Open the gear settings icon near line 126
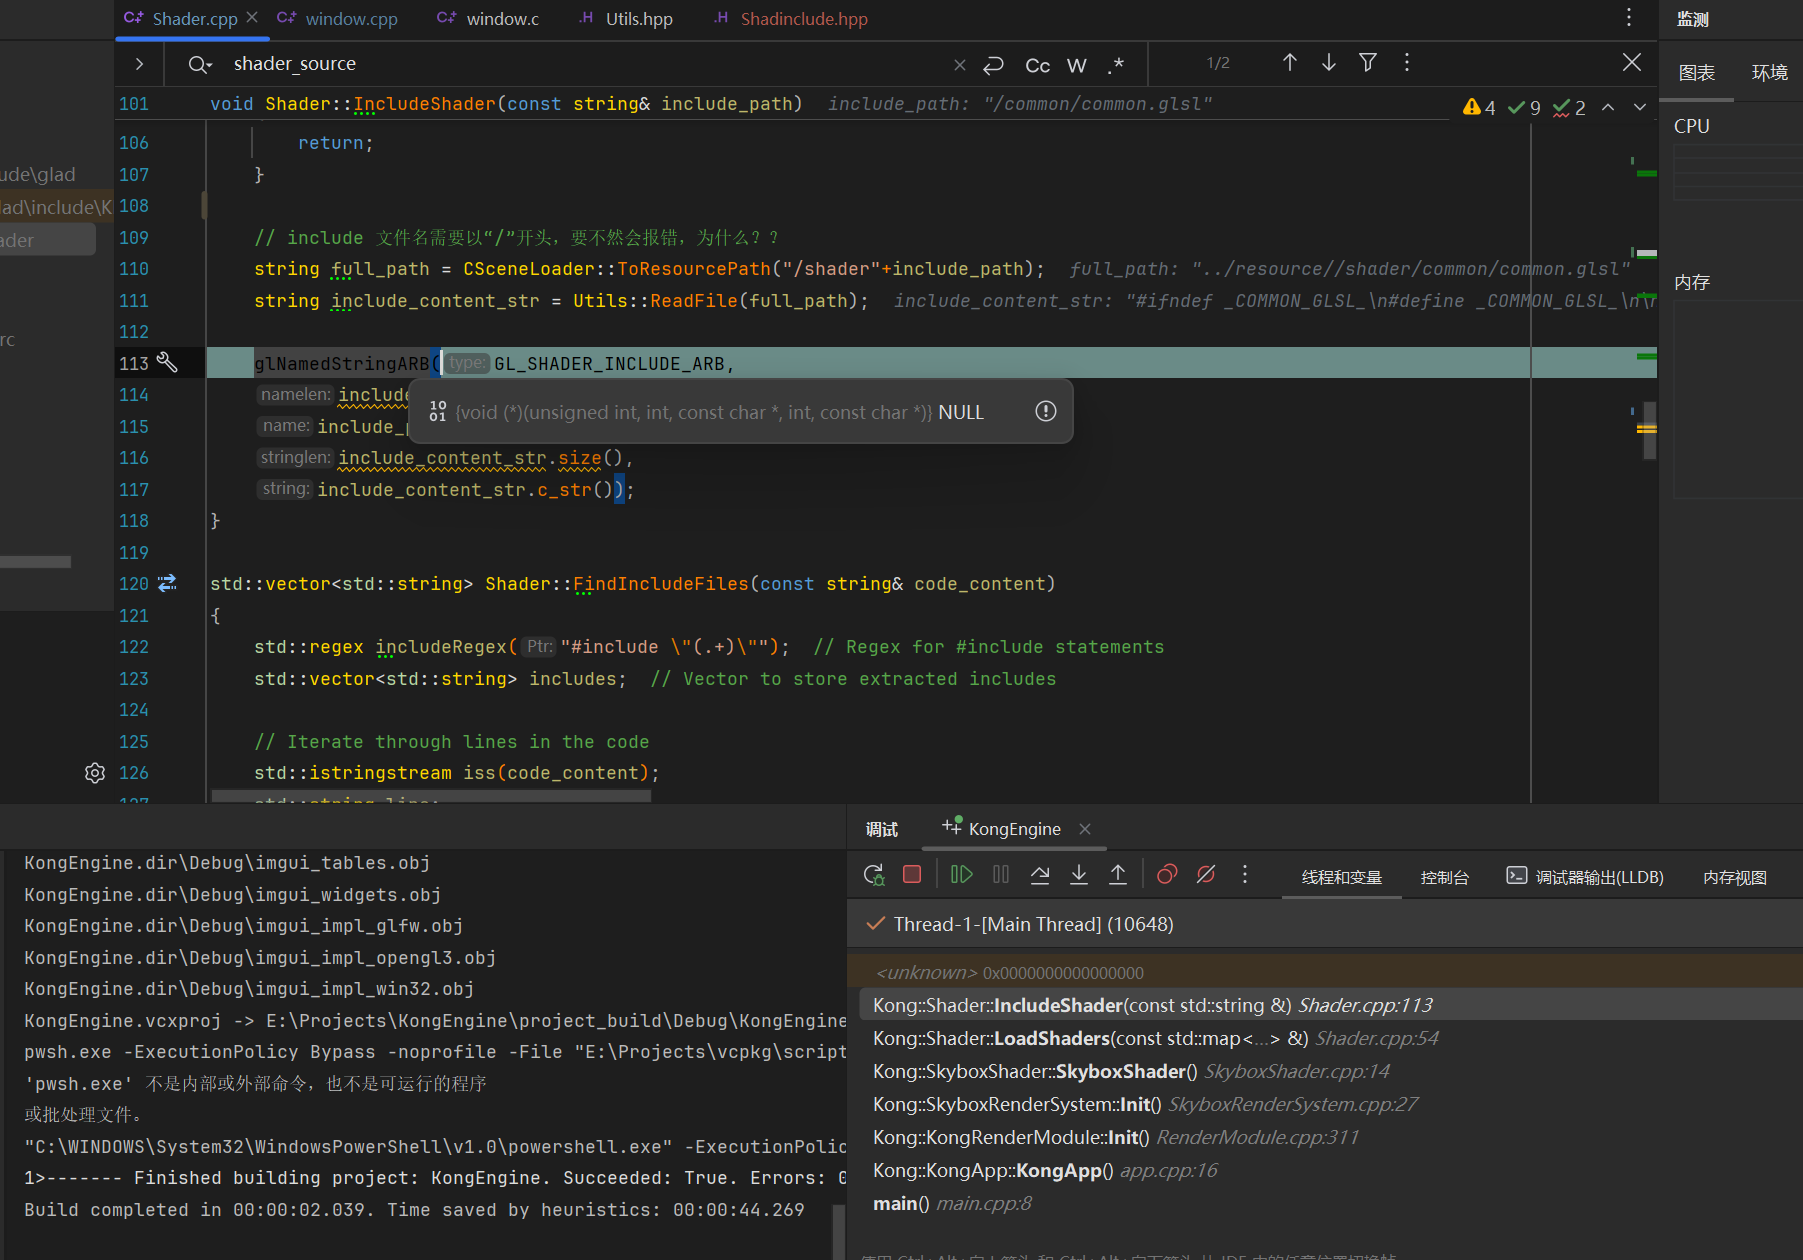This screenshot has width=1803, height=1260. 95,773
